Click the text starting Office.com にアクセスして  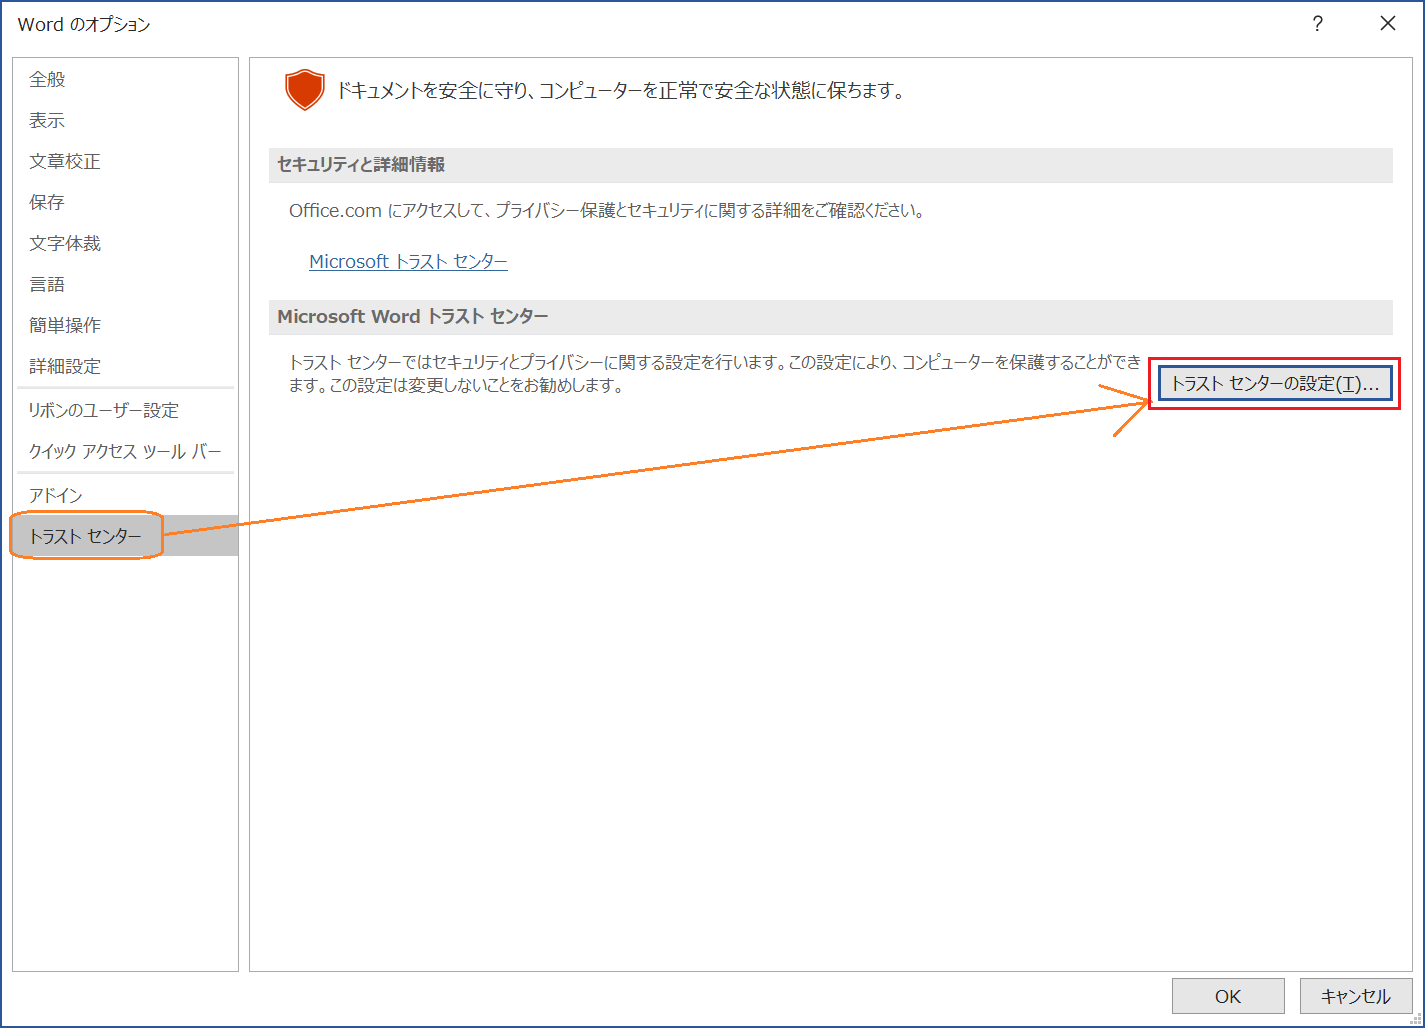click(x=606, y=211)
